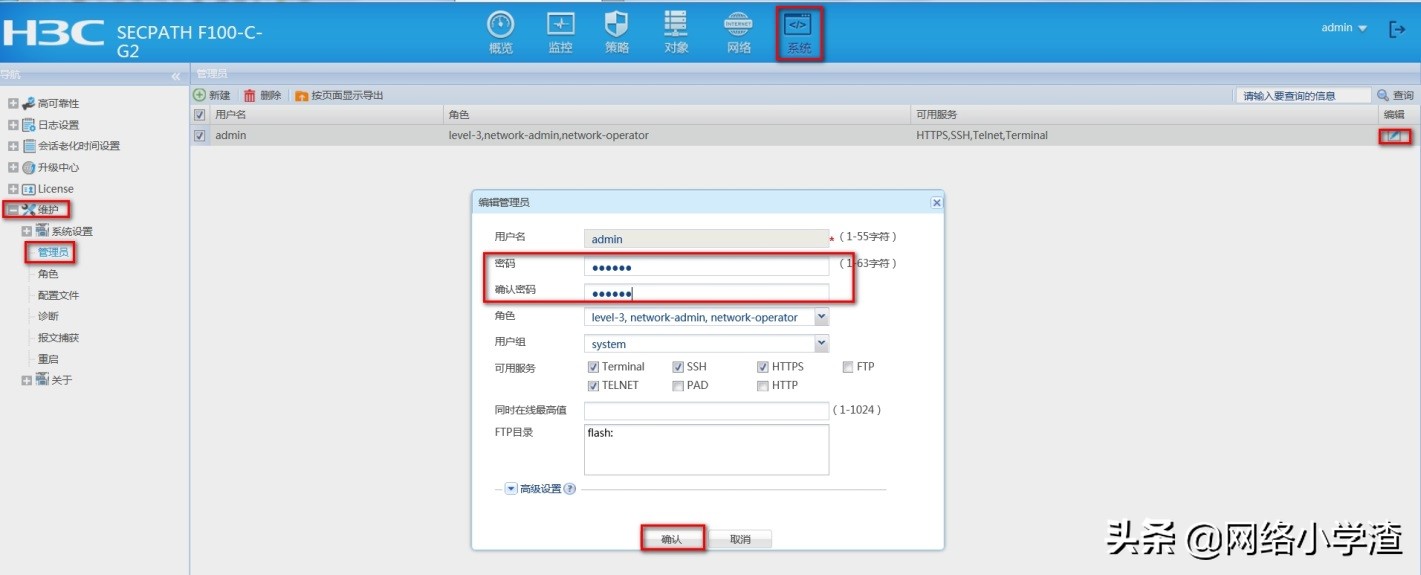This screenshot has width=1421, height=575.
Task: Enable the FTP service checkbox
Action: [848, 367]
